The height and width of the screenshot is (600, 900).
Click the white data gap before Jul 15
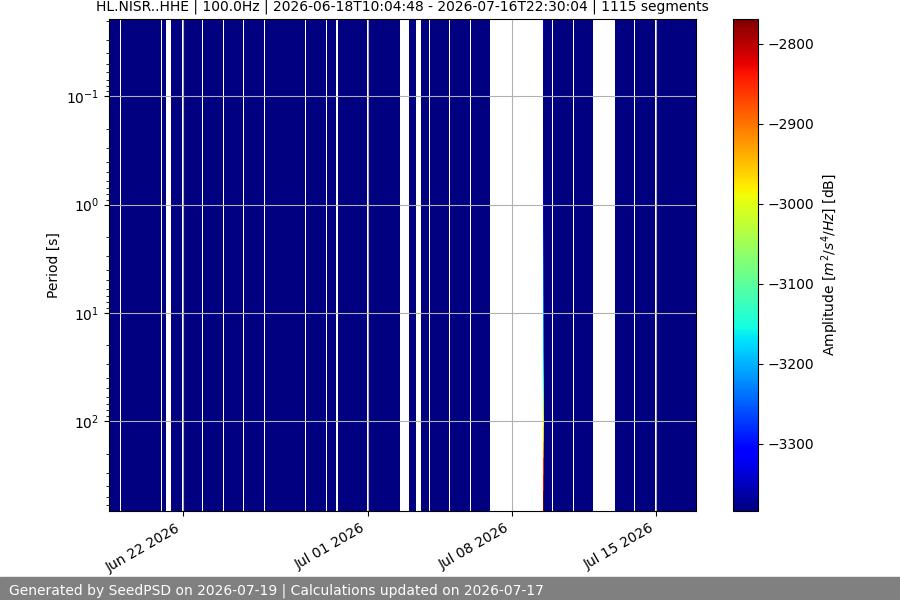pyautogui.click(x=604, y=265)
